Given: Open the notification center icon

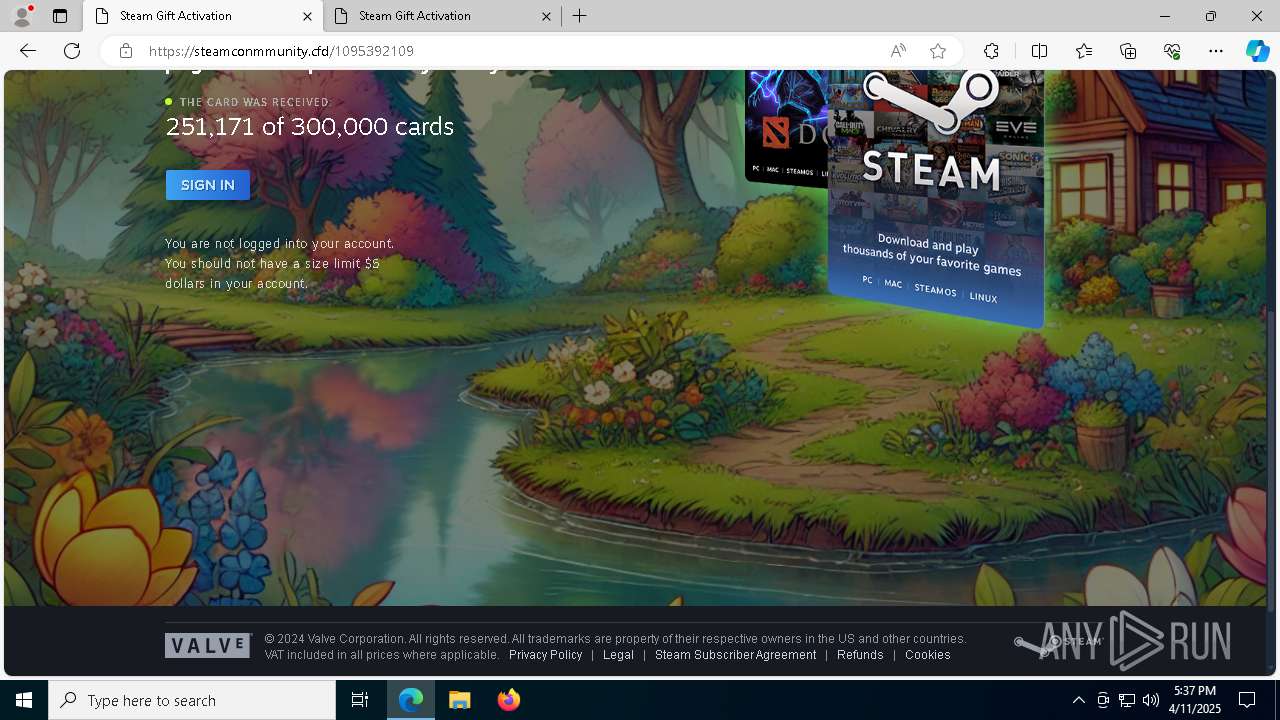Looking at the screenshot, I should click(x=1248, y=700).
